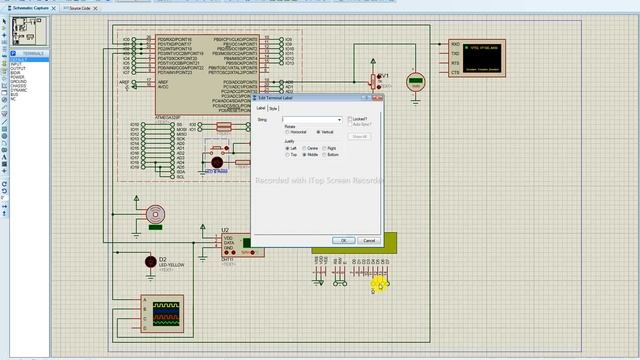The width and height of the screenshot is (640, 360).
Task: Select the Junction Dot tool
Action: [4, 35]
